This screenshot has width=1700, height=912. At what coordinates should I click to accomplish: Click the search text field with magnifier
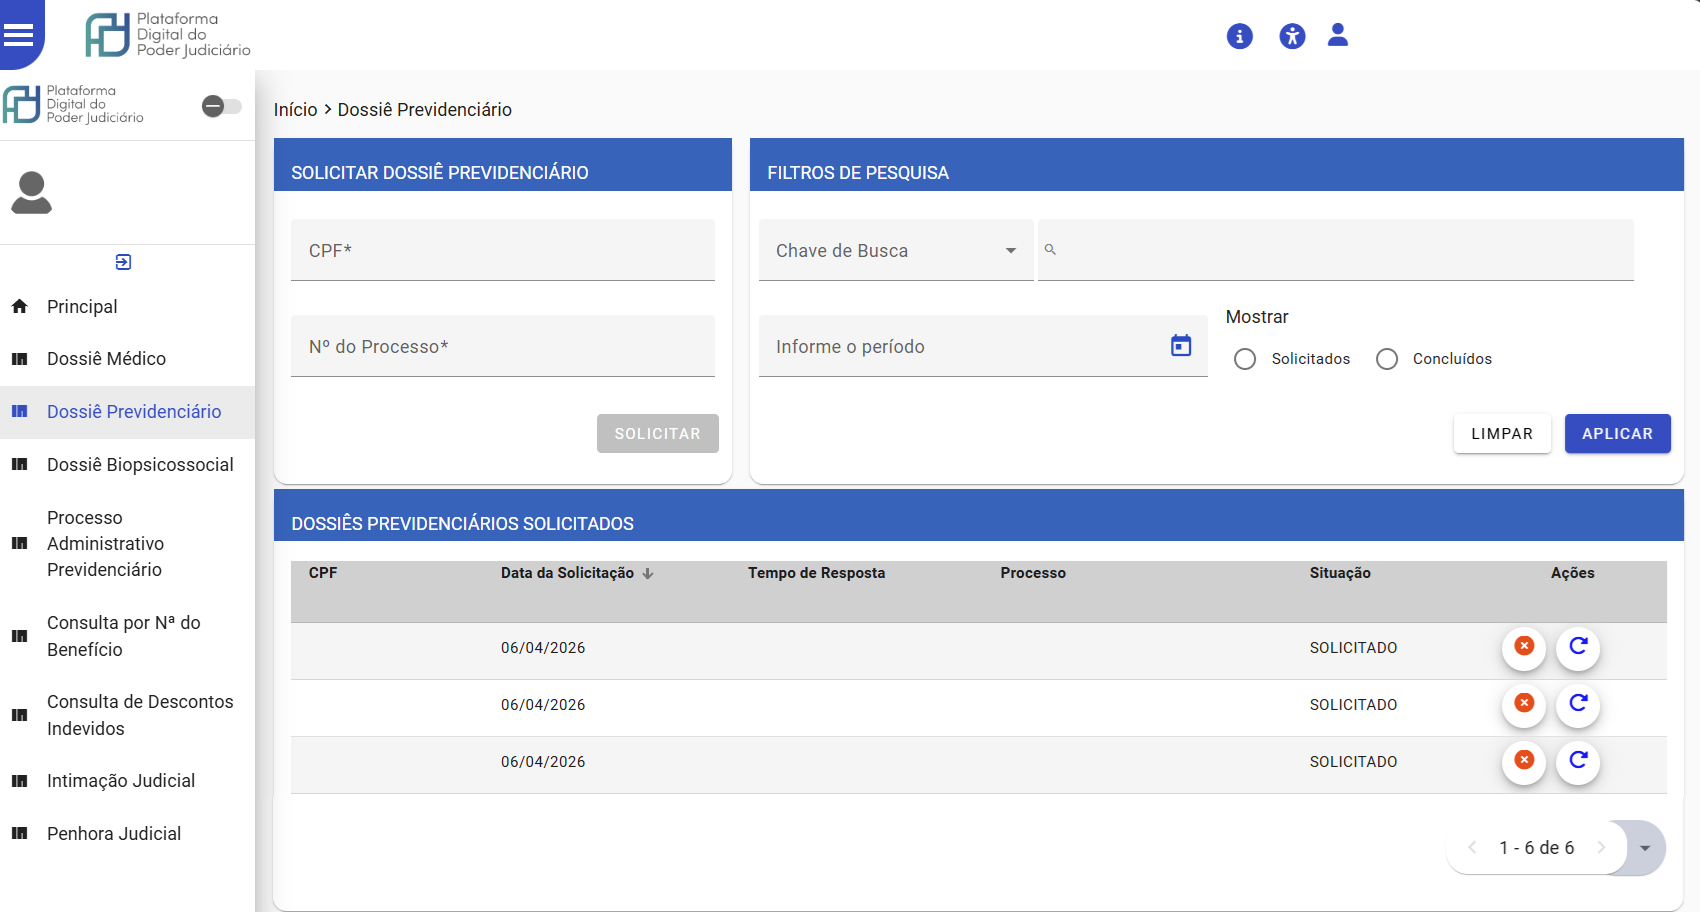1336,250
